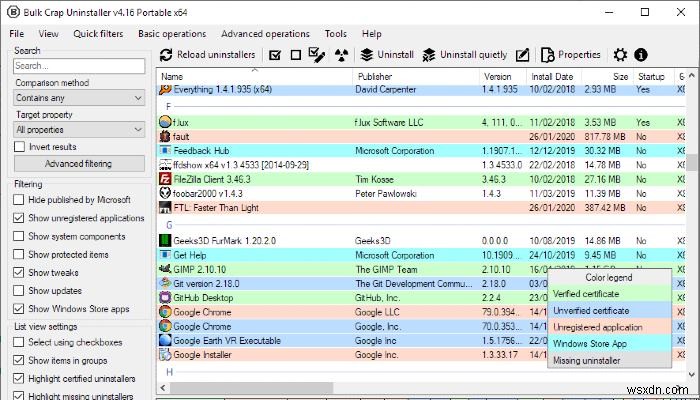The image size is (700, 400).
Task: Toggle Show items in groups checkbox
Action: (19, 360)
